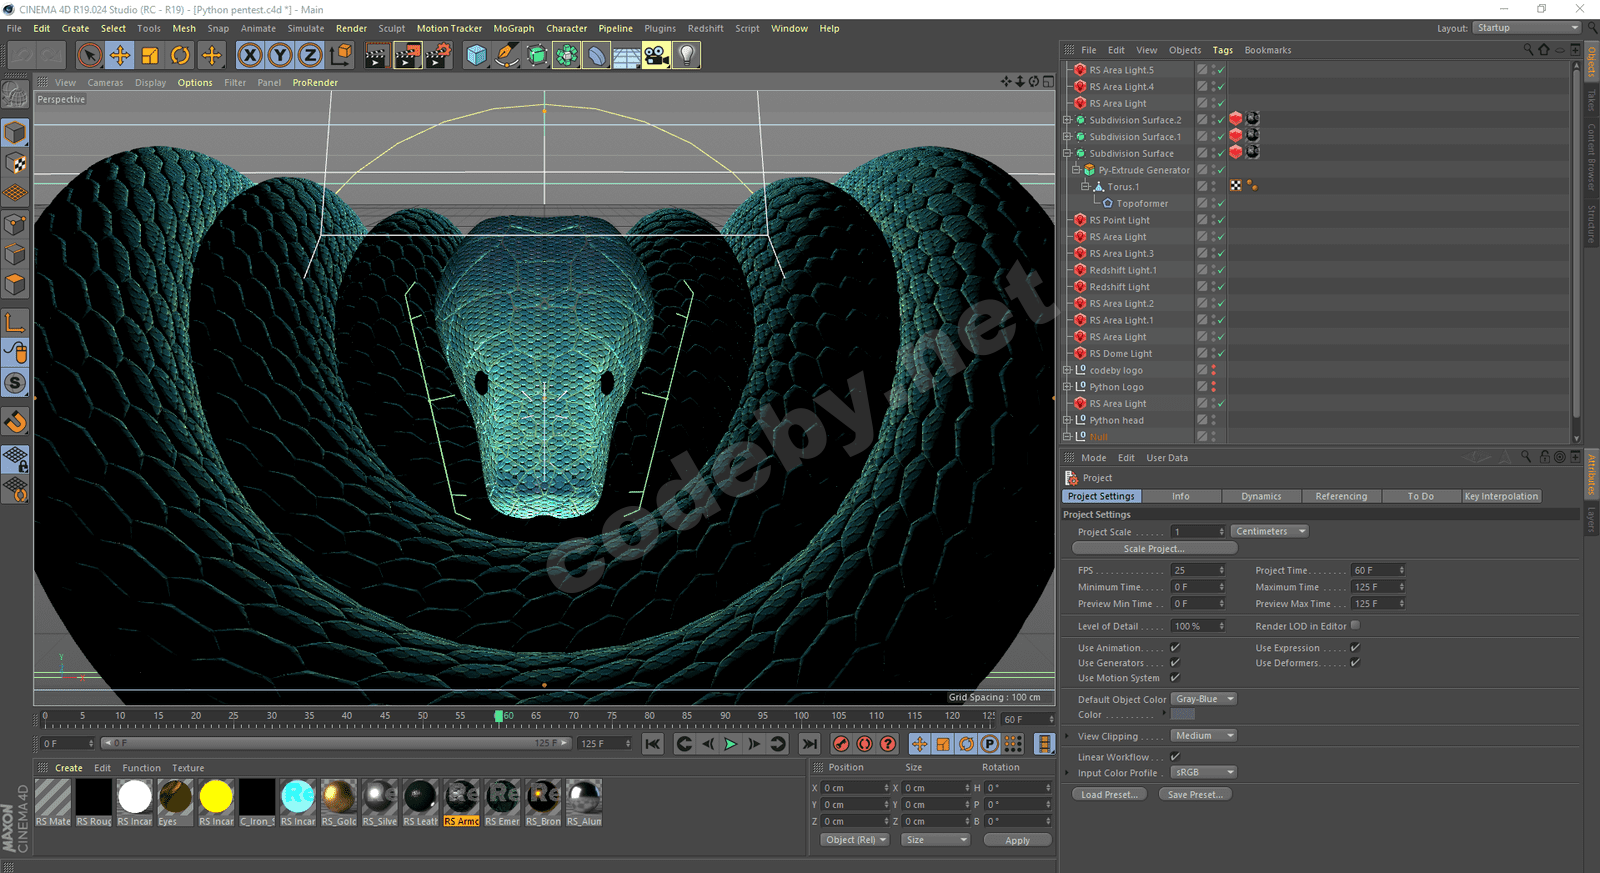The height and width of the screenshot is (873, 1600).
Task: Activate the Rotate tool
Action: pyautogui.click(x=180, y=56)
